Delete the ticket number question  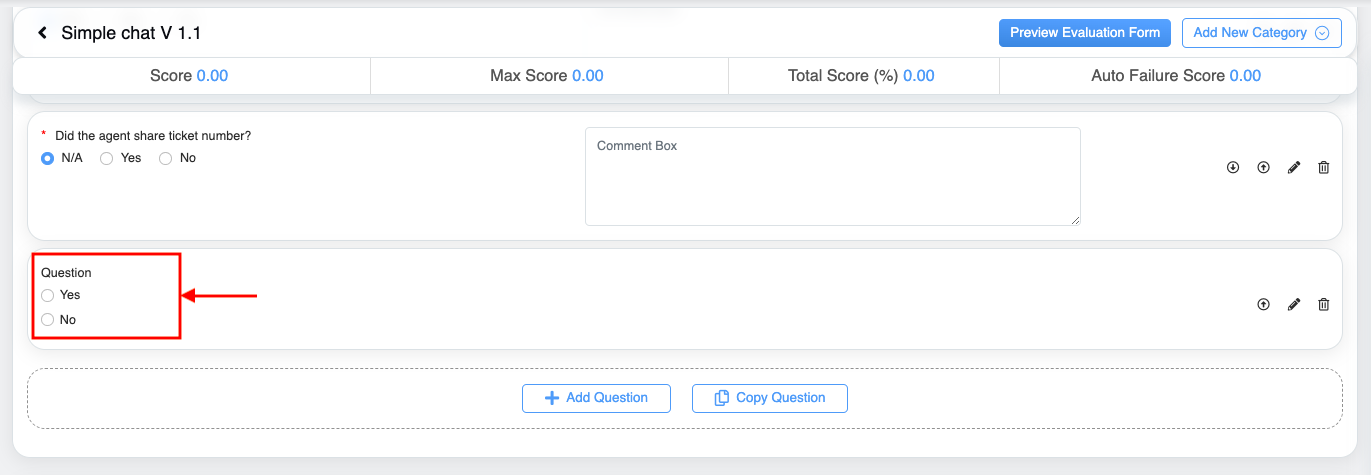(1324, 168)
